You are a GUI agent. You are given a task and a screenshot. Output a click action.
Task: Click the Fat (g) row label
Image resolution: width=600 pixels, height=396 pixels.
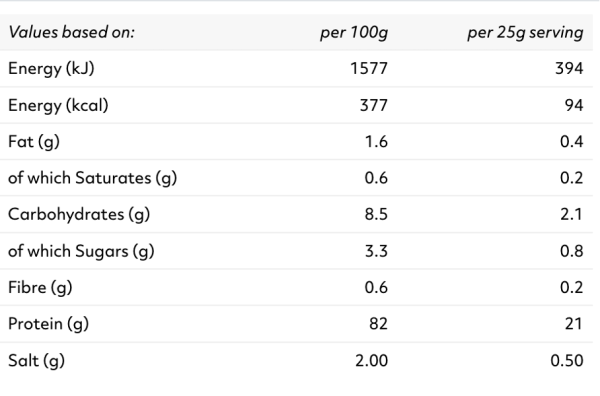[x=34, y=142]
